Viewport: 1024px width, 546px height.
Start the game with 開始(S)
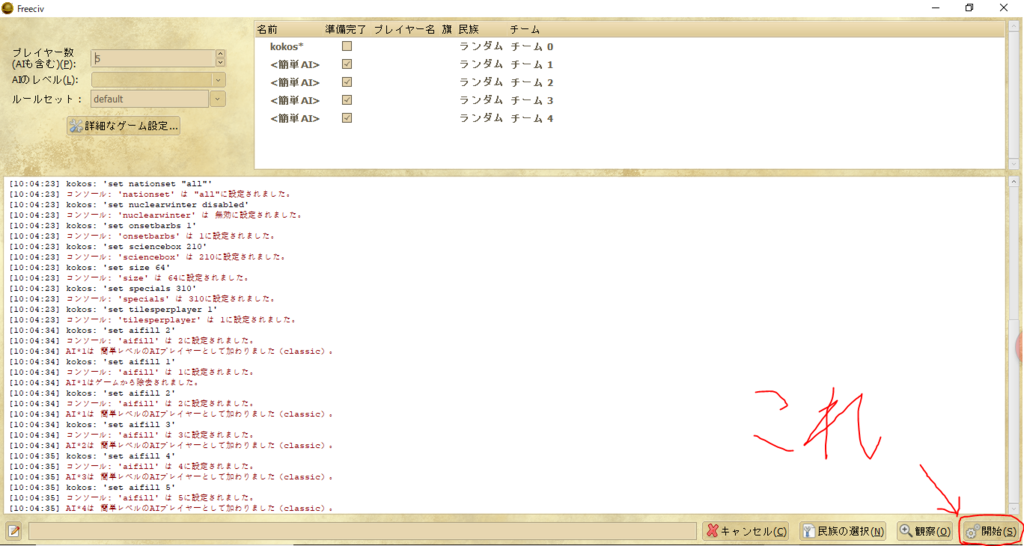pos(991,532)
